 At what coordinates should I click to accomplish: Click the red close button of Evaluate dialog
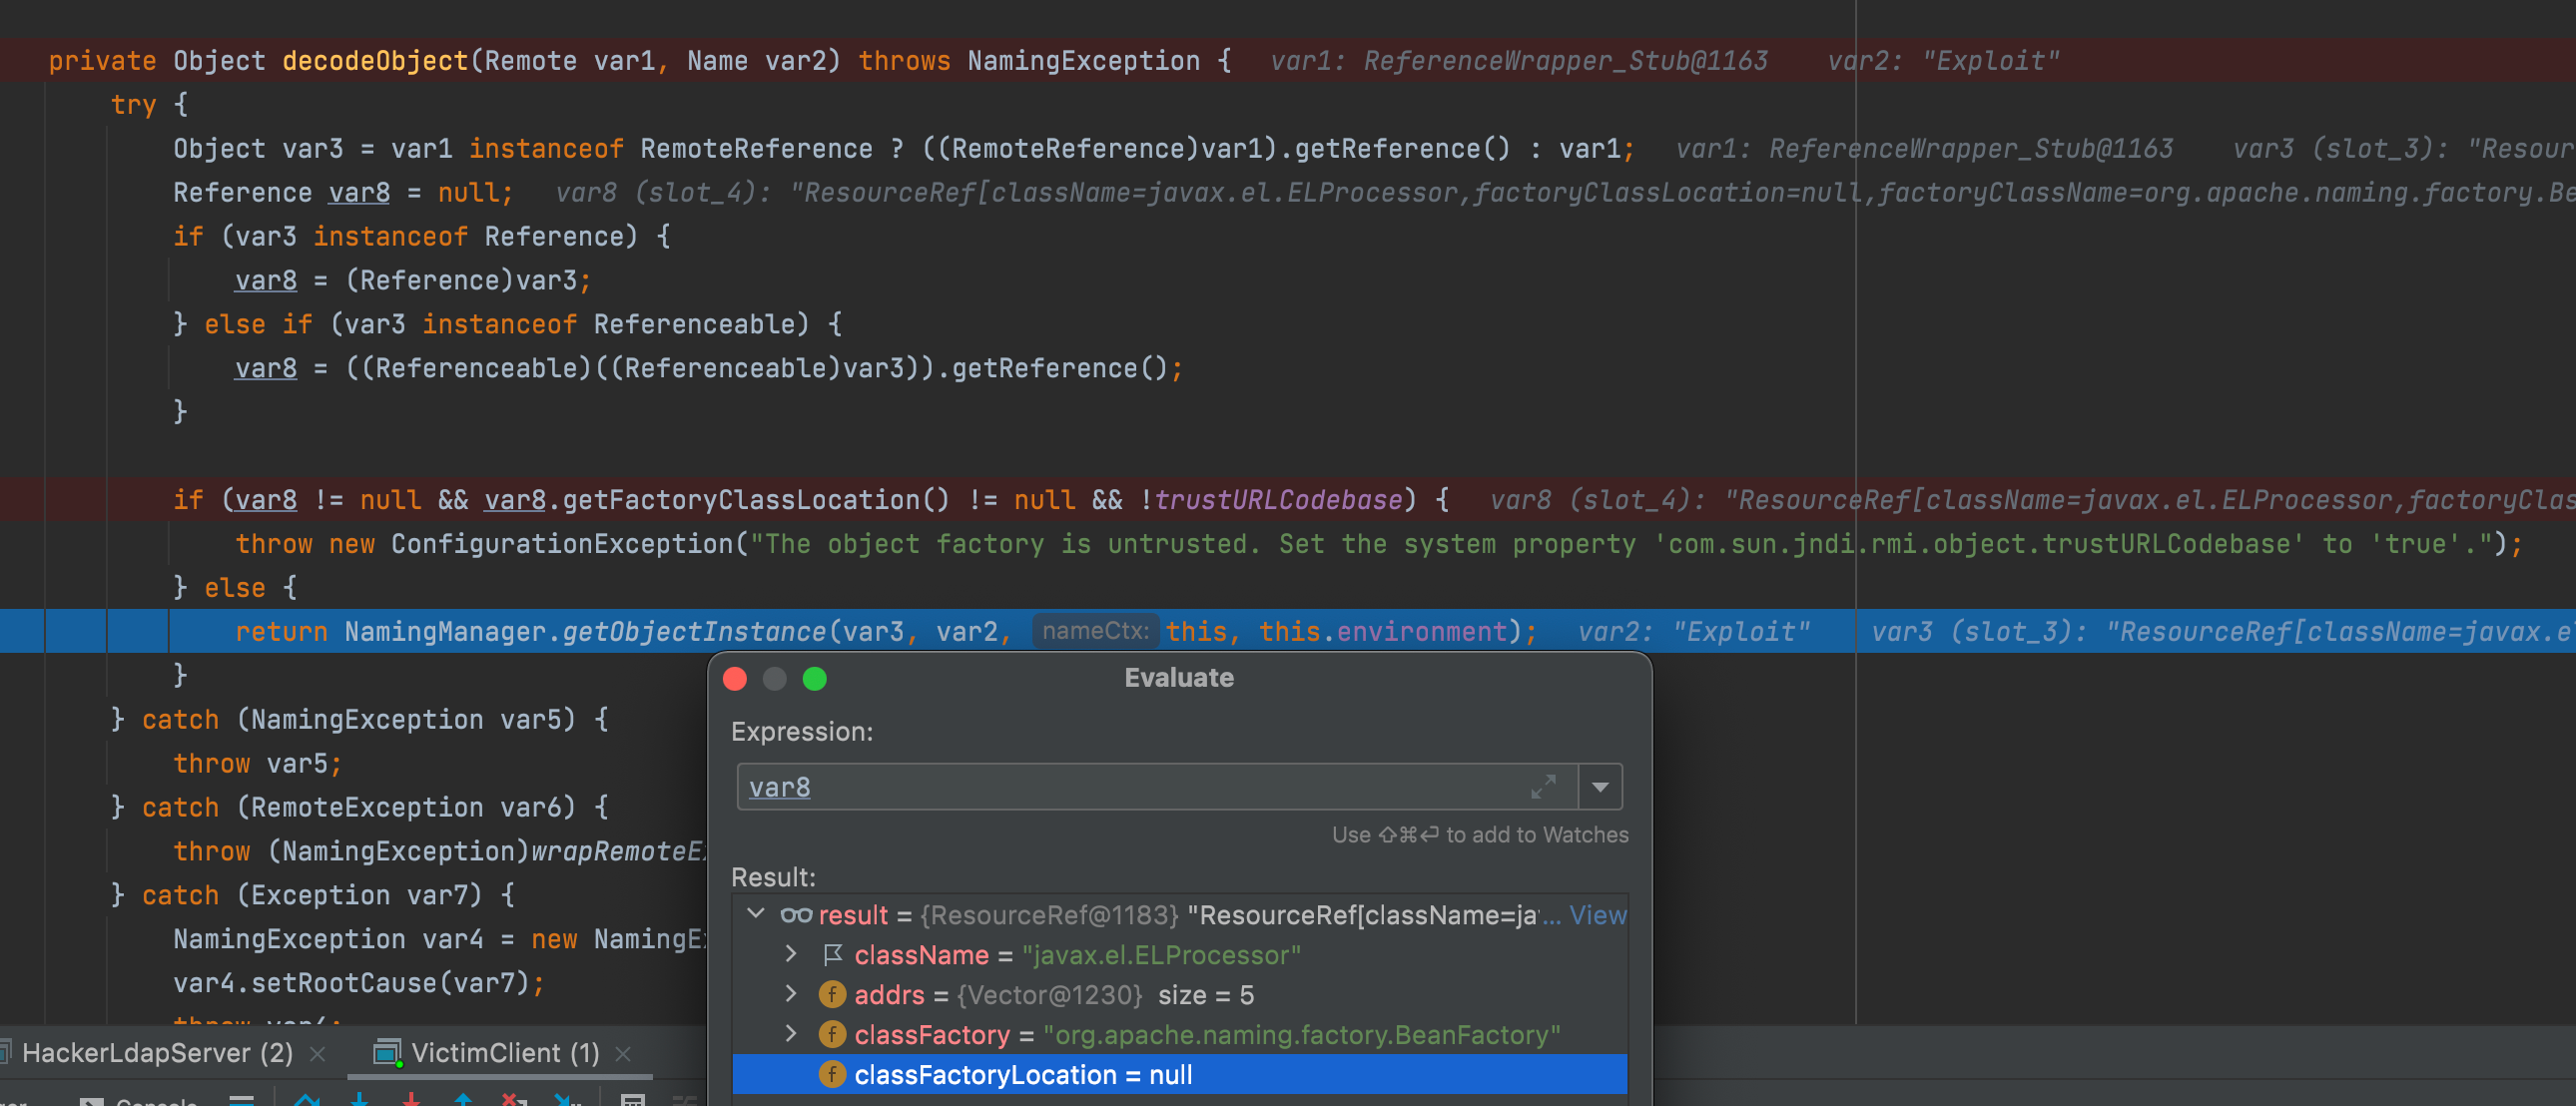coord(735,679)
